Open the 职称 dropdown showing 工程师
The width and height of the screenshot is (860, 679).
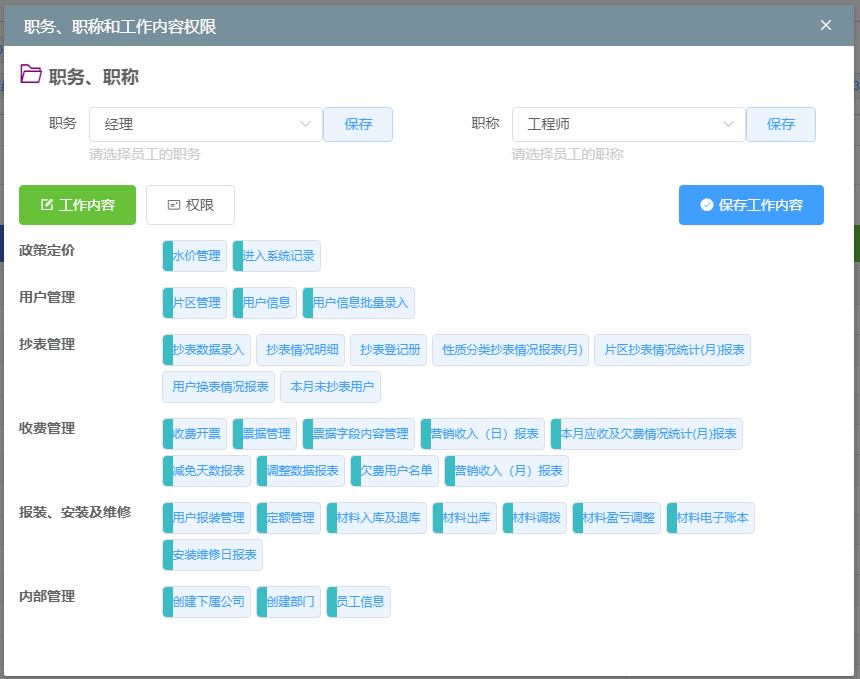628,125
